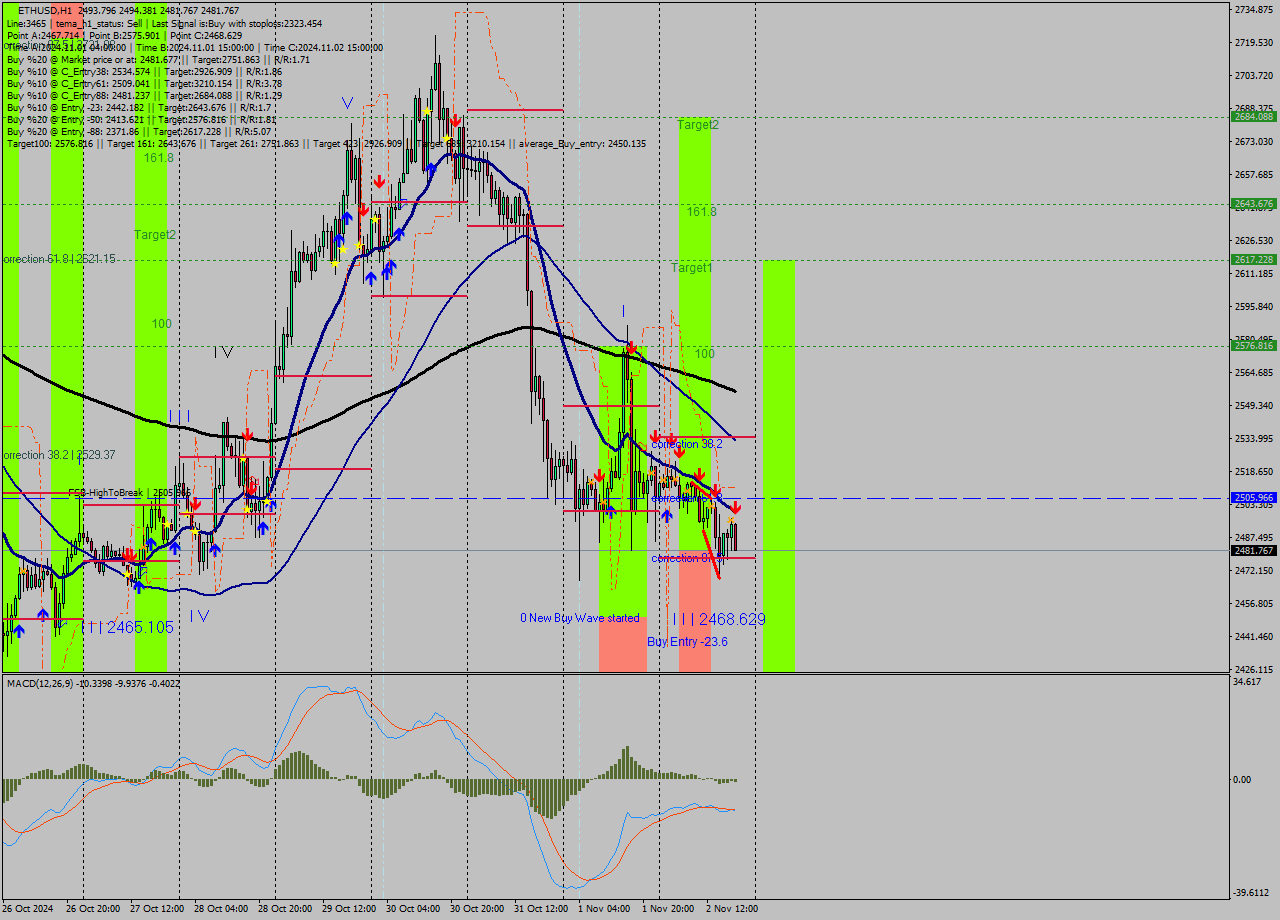Click the 'Buy Entry -23.6' label

point(687,642)
